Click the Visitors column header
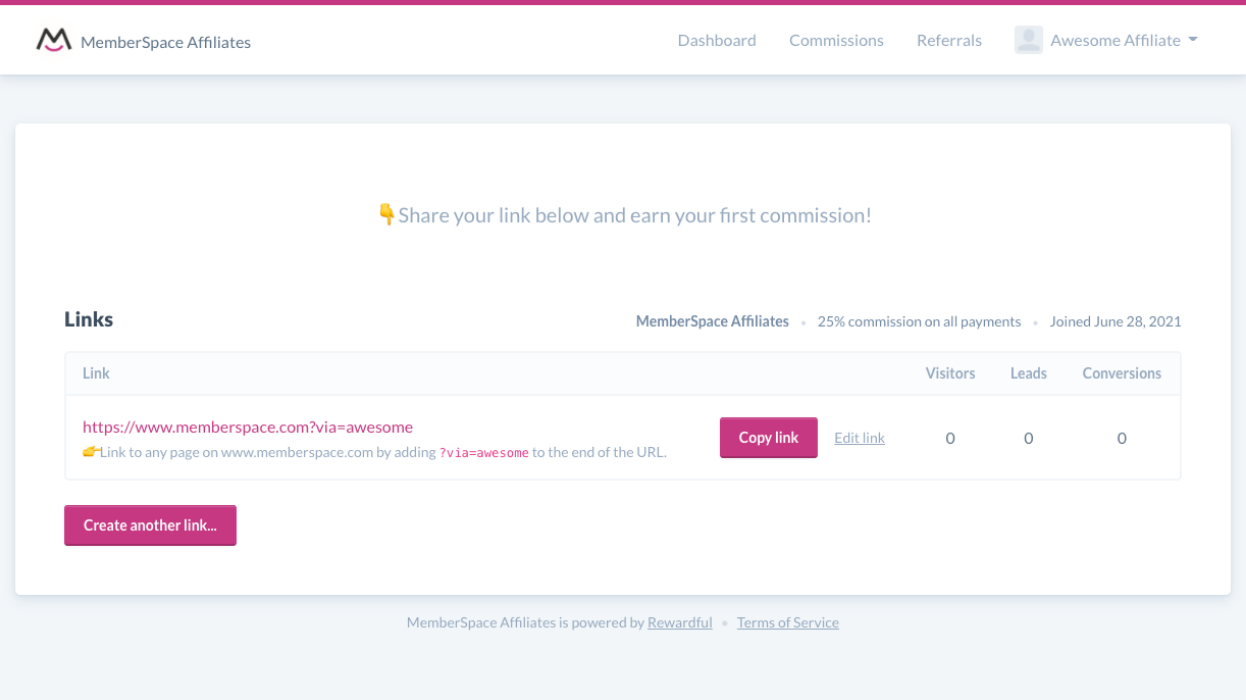Image resolution: width=1246 pixels, height=700 pixels. [949, 373]
